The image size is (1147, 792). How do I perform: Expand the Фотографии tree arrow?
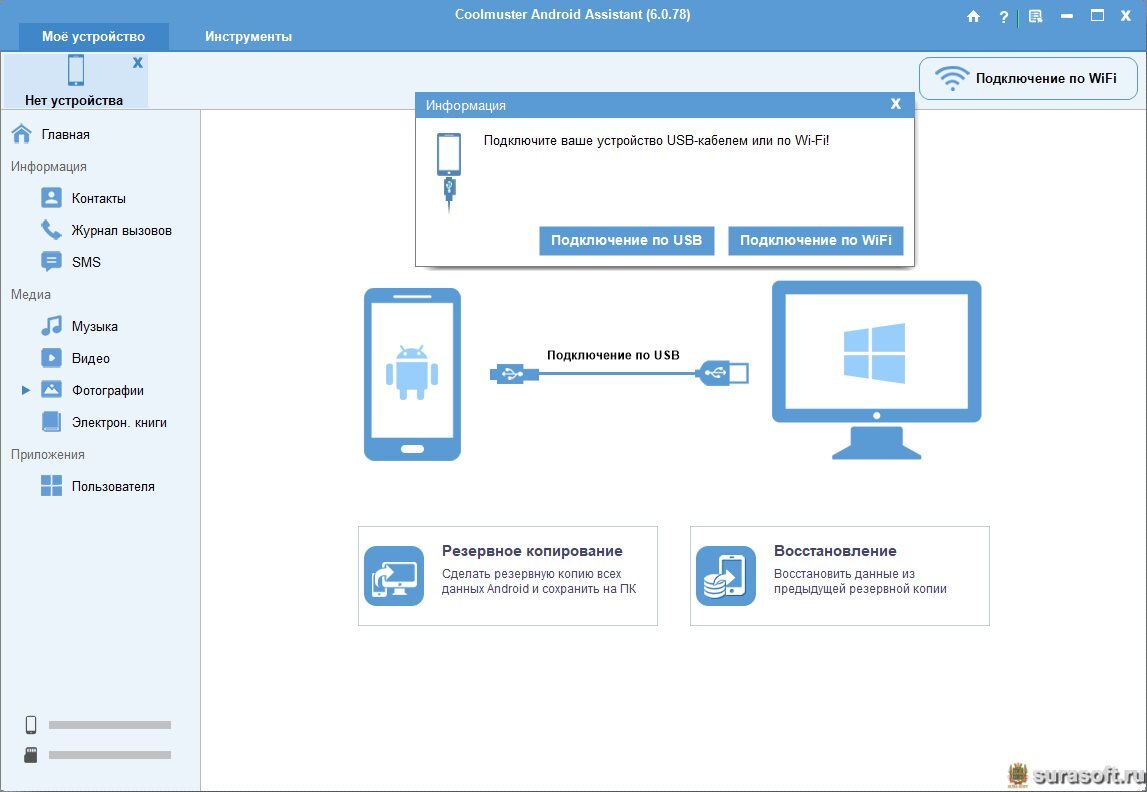[x=26, y=391]
